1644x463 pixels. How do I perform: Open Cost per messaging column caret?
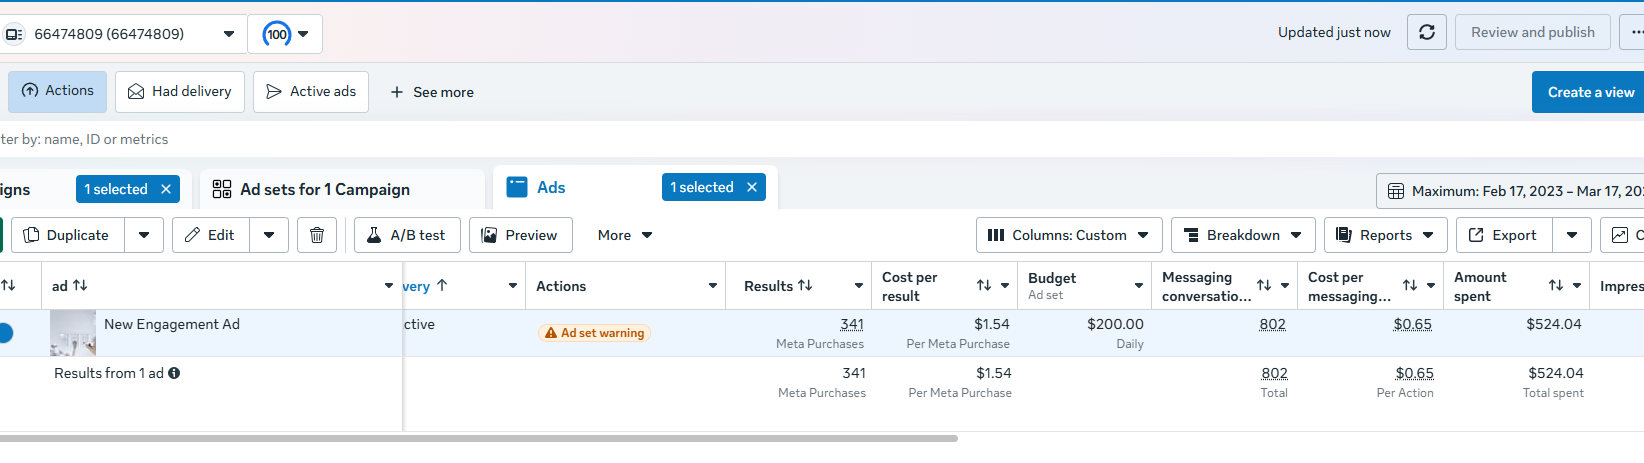point(1431,286)
